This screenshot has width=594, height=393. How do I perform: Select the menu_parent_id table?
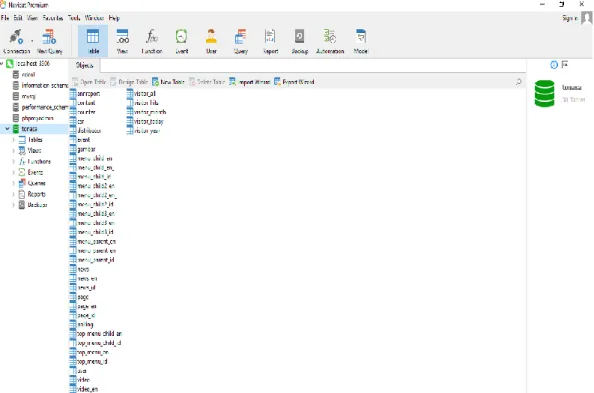92,260
